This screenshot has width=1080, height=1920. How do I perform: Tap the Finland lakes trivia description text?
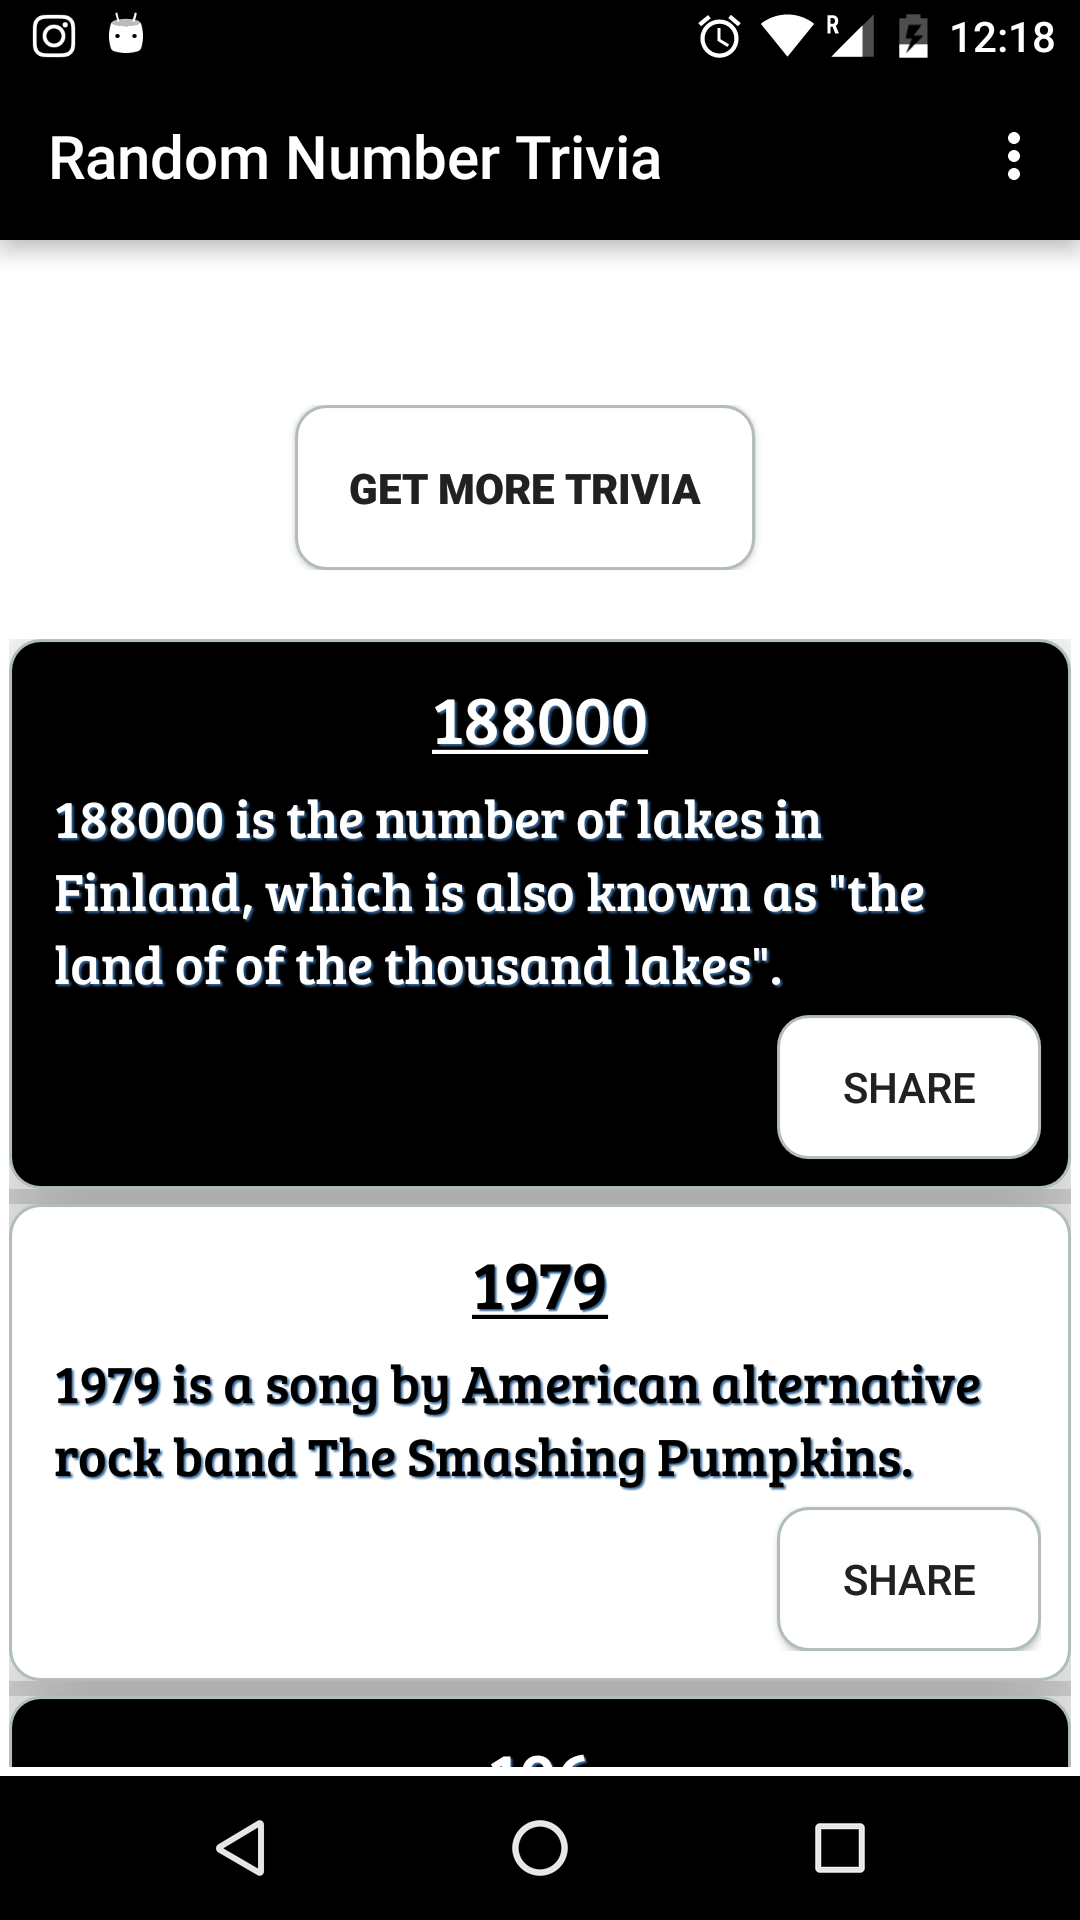point(489,893)
